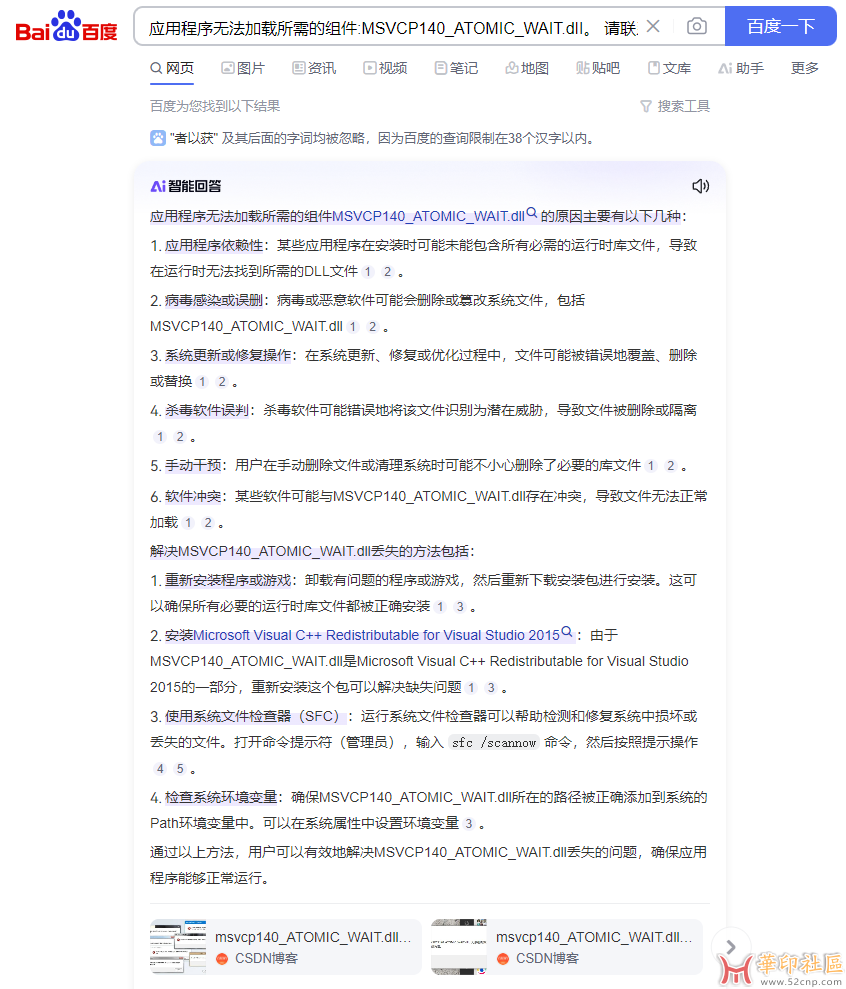
Task: Open the 文库 tab
Action: pyautogui.click(x=669, y=68)
